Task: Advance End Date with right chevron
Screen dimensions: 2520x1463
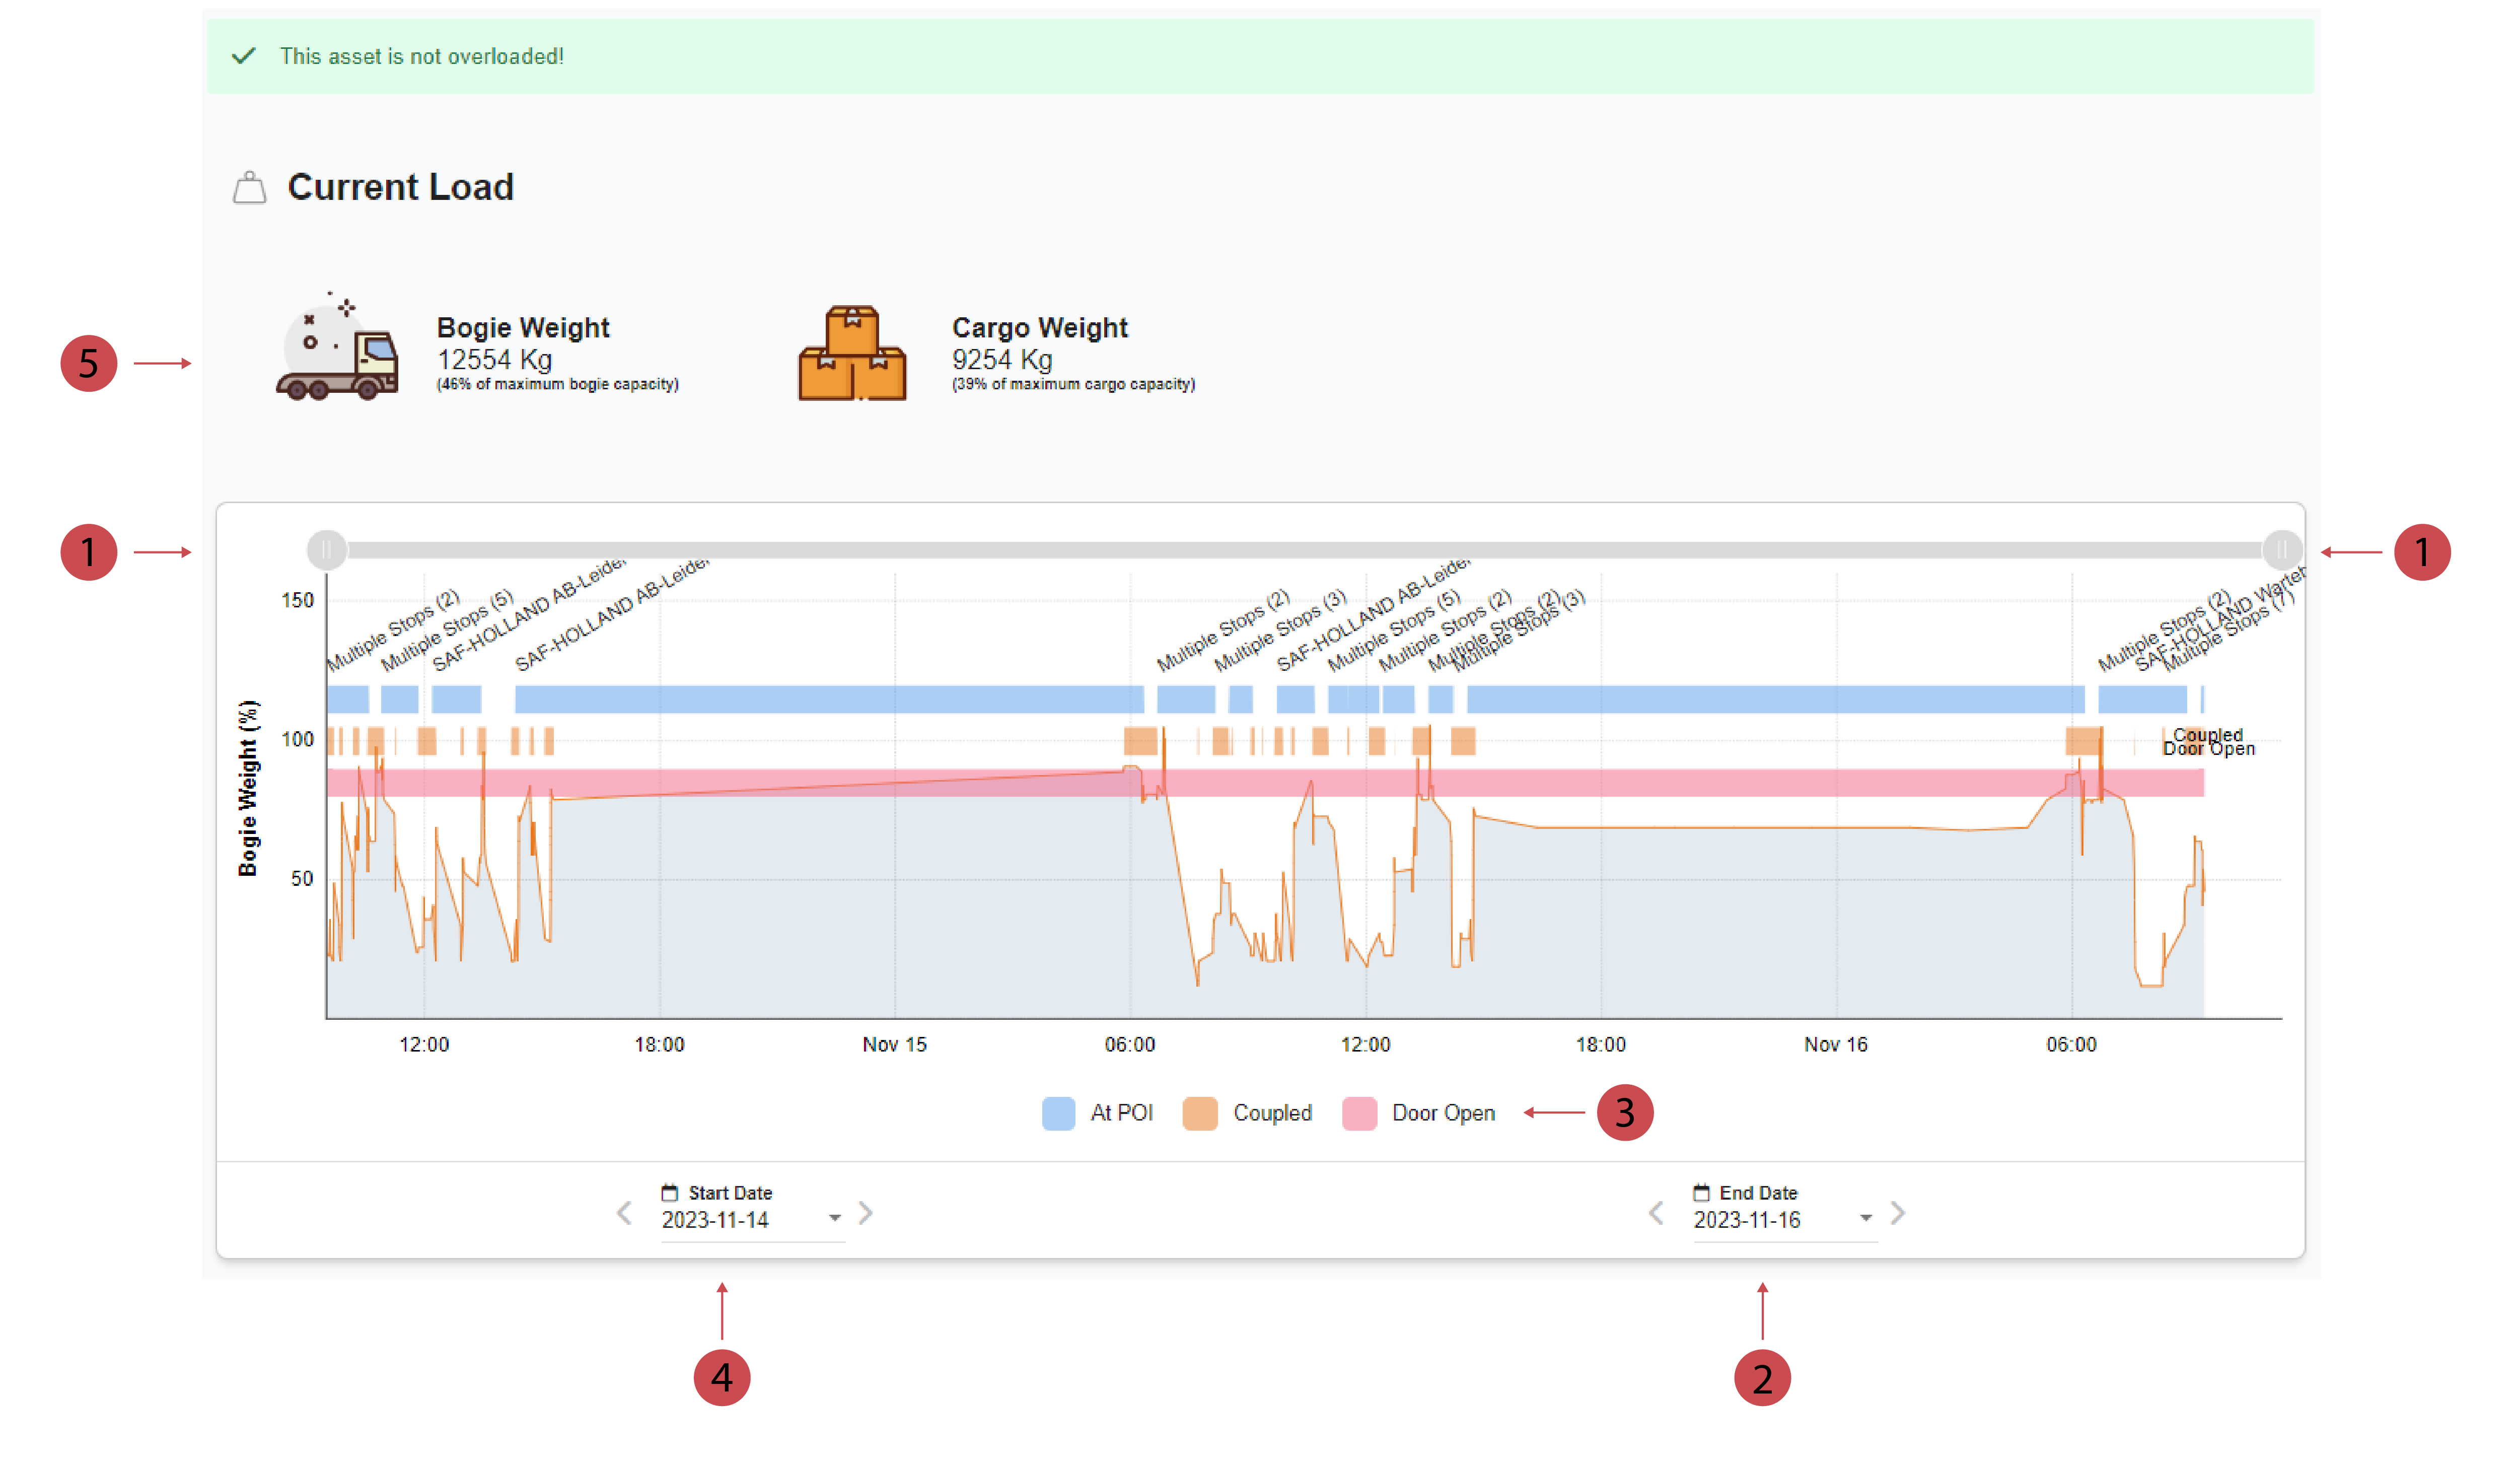Action: tap(1898, 1213)
